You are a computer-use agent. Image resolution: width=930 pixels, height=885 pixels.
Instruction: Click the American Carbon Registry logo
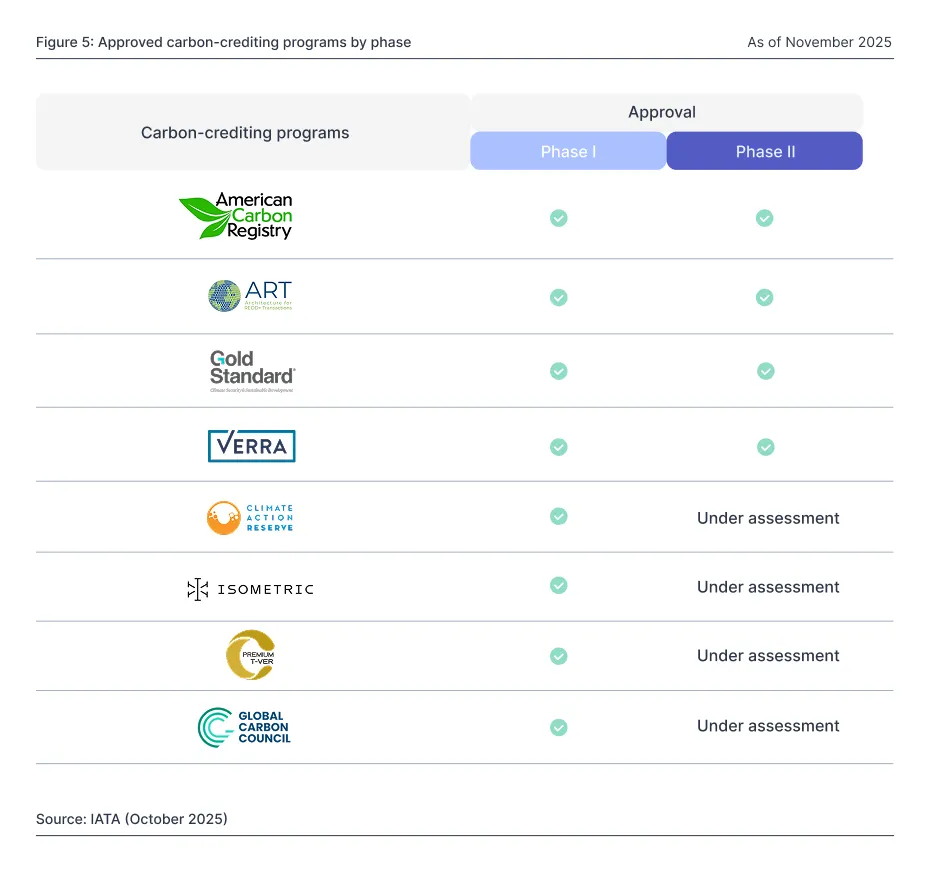pyautogui.click(x=235, y=216)
